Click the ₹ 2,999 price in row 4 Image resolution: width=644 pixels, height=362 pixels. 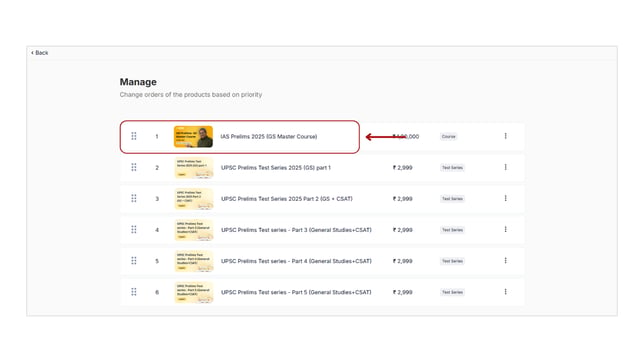coord(402,230)
